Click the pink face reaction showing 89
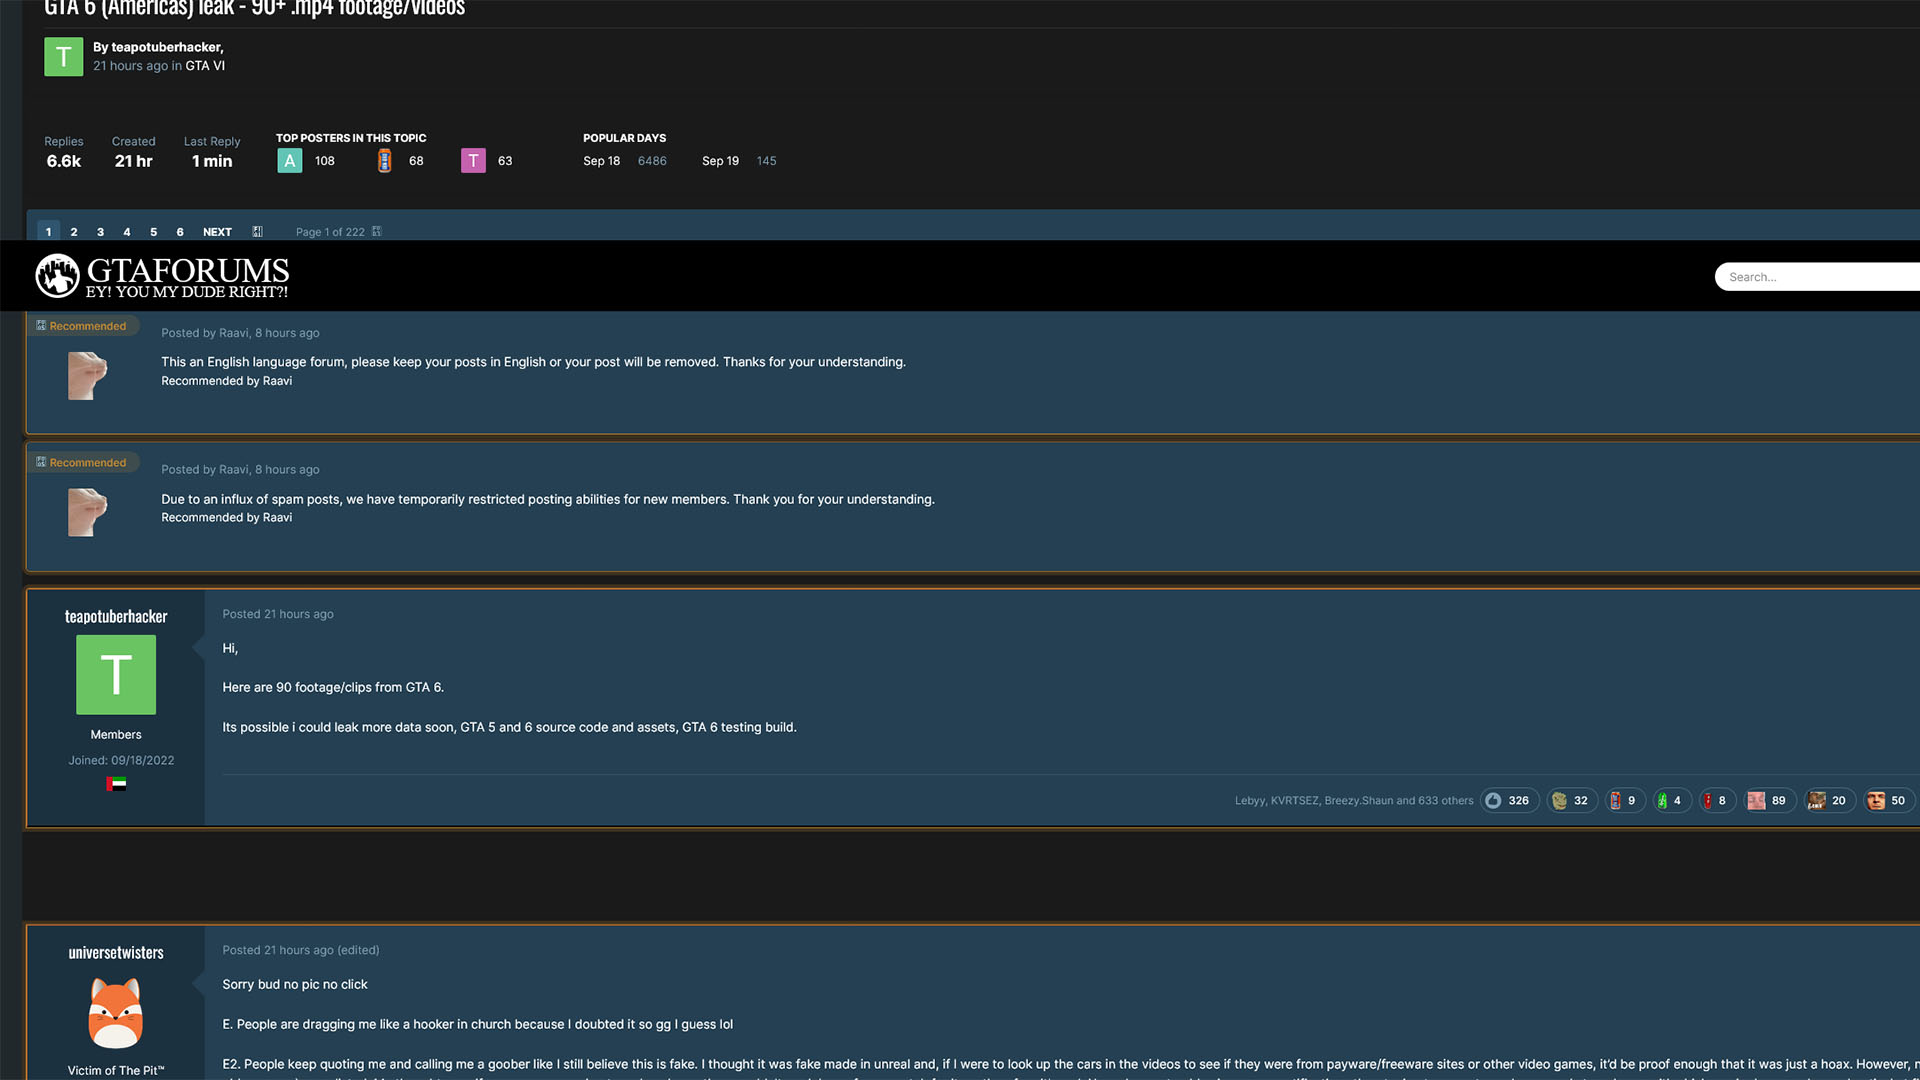 coord(1768,800)
